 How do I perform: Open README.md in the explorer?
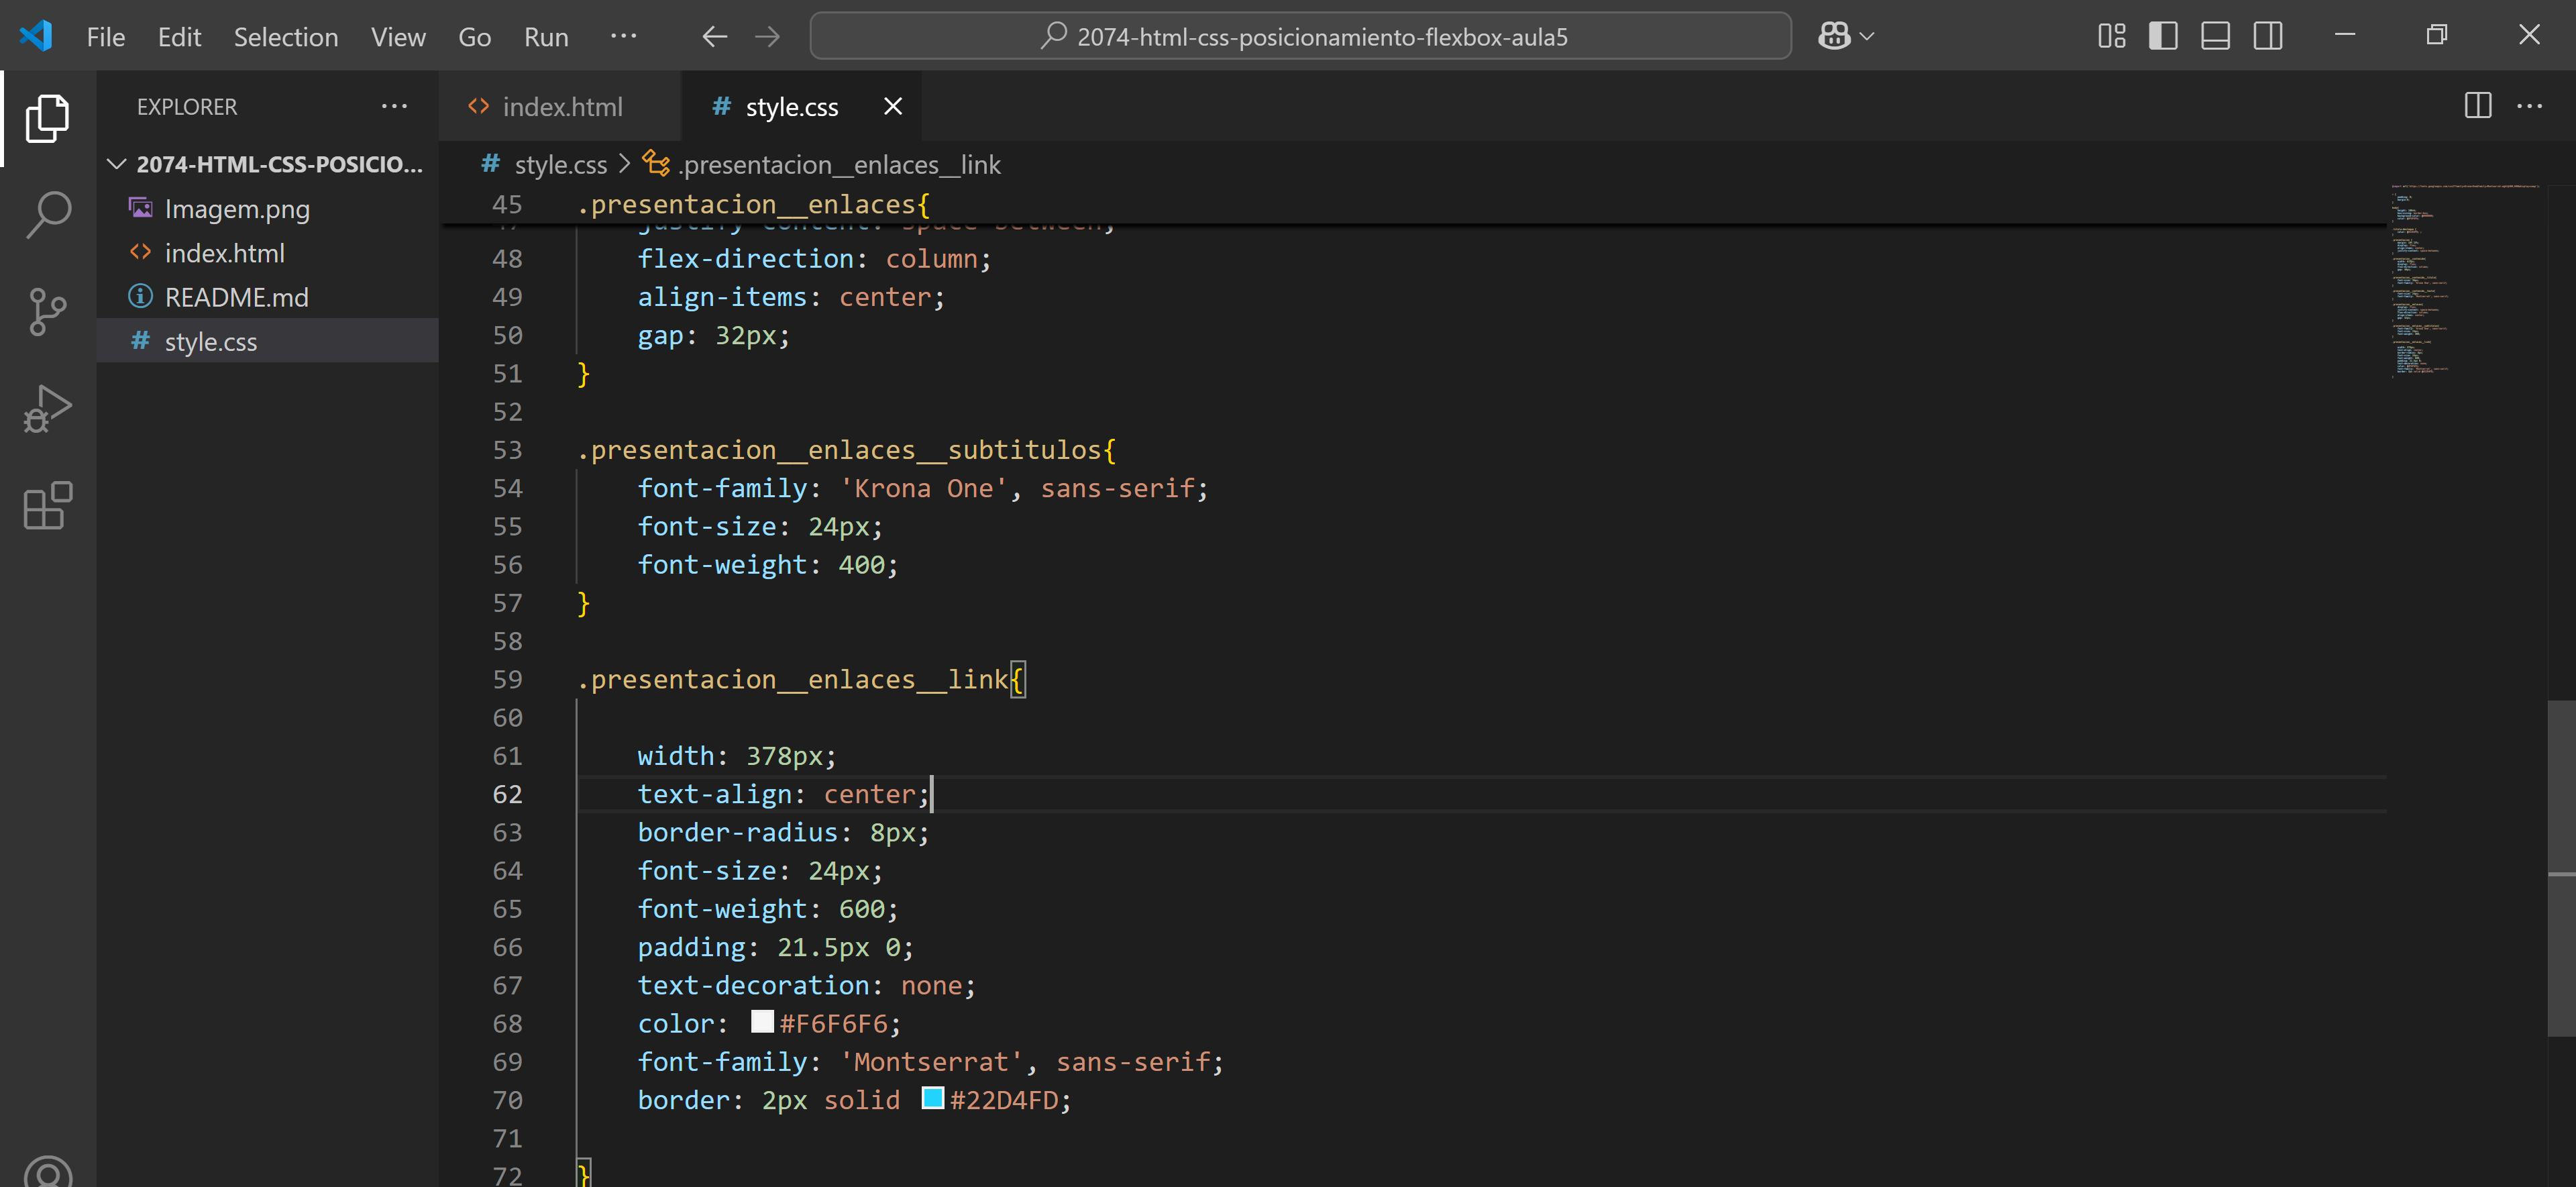[268, 297]
